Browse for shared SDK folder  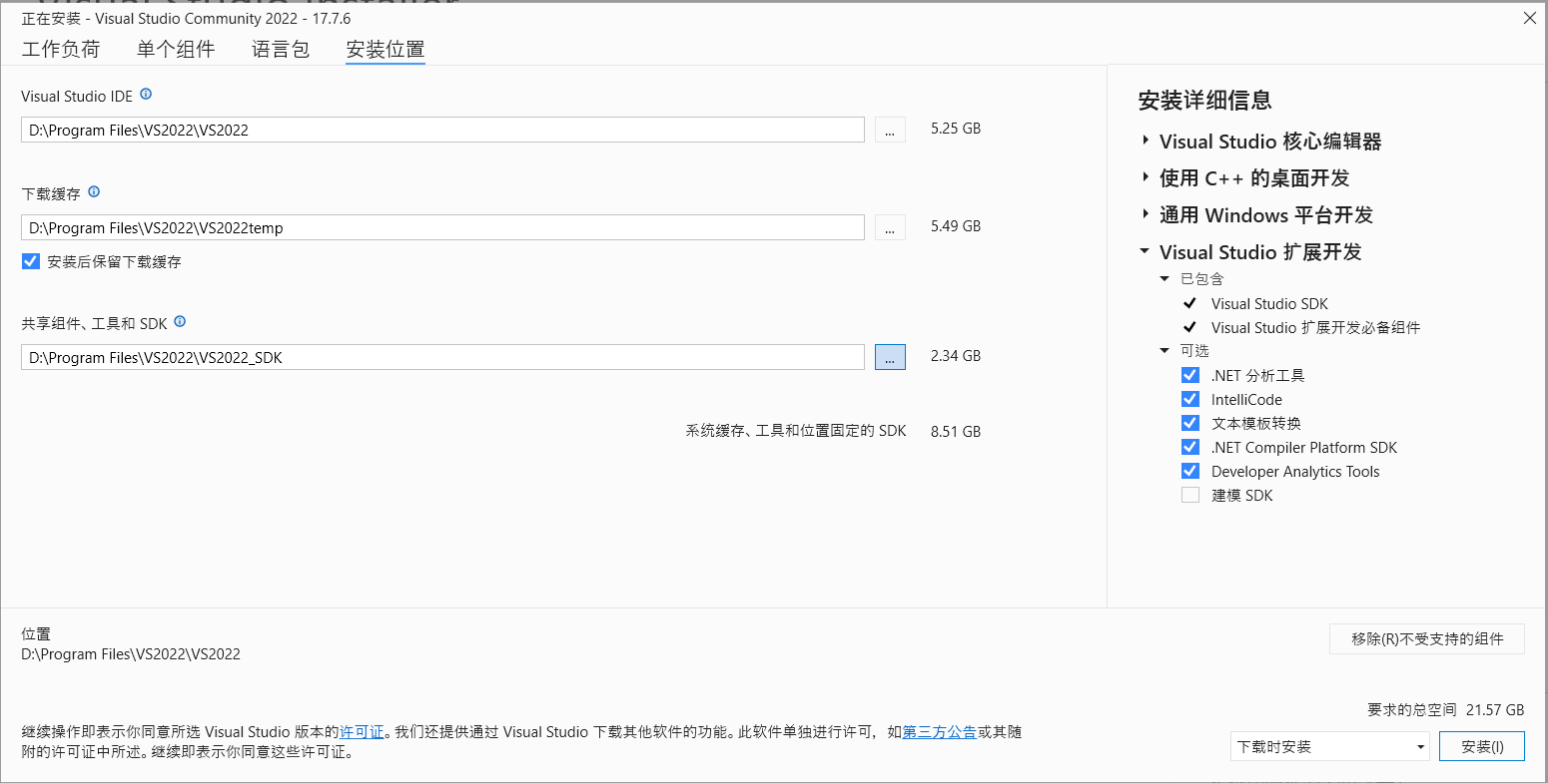890,357
